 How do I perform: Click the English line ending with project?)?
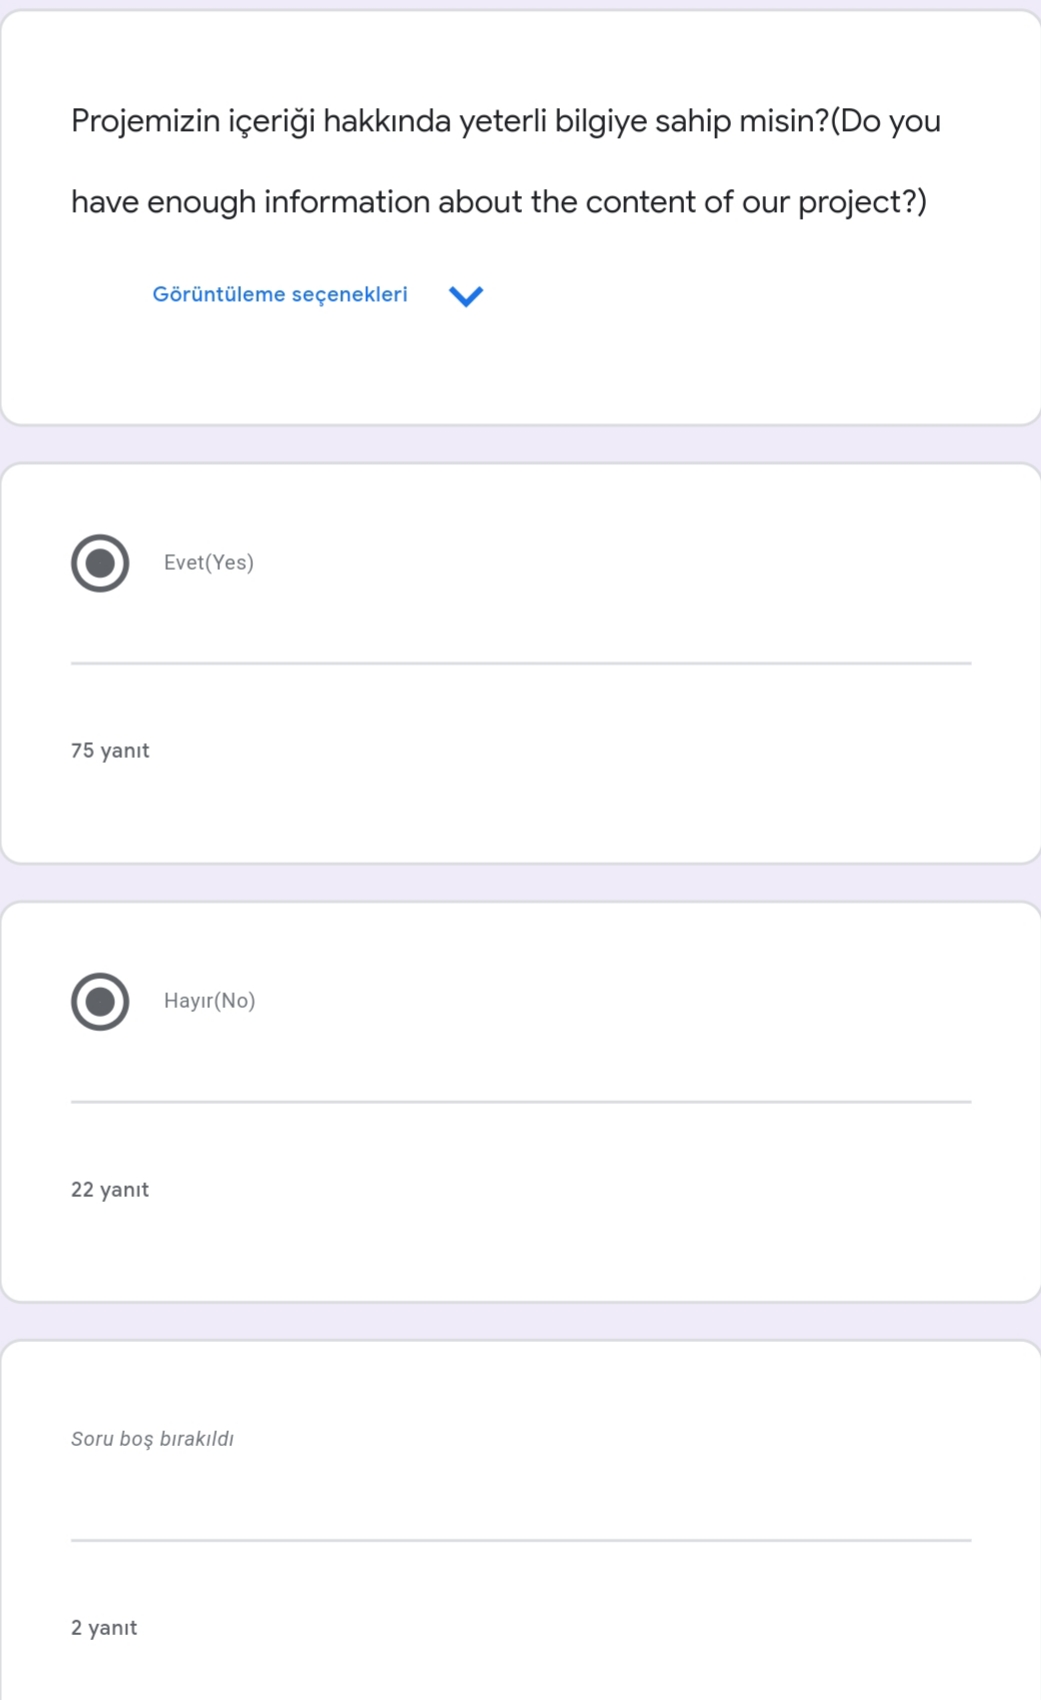click(498, 203)
